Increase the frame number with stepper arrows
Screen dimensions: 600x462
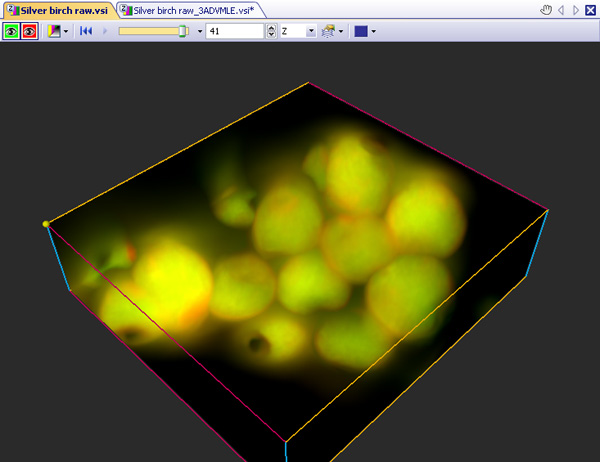[x=271, y=28]
